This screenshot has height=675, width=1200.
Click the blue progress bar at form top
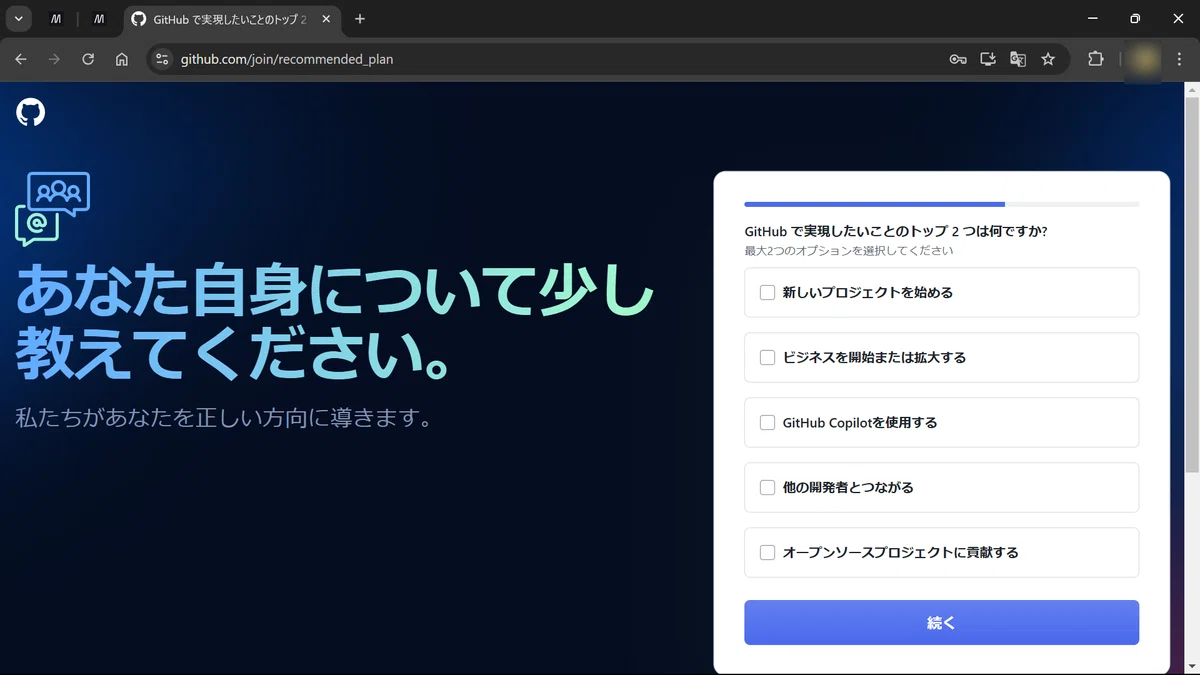click(x=875, y=204)
